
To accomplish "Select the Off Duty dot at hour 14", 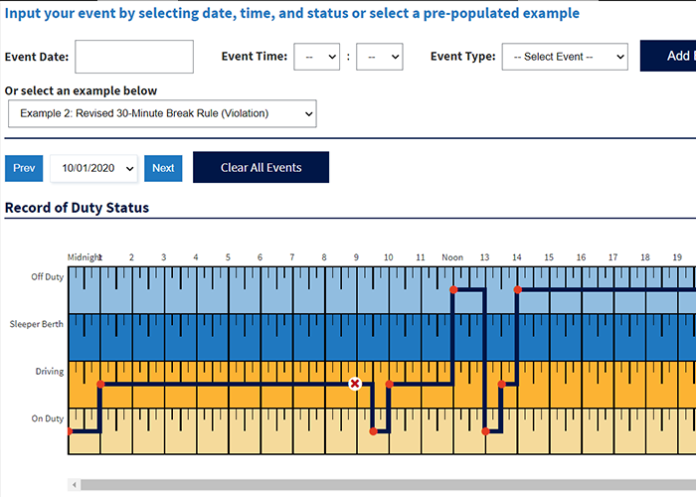I will [x=517, y=290].
